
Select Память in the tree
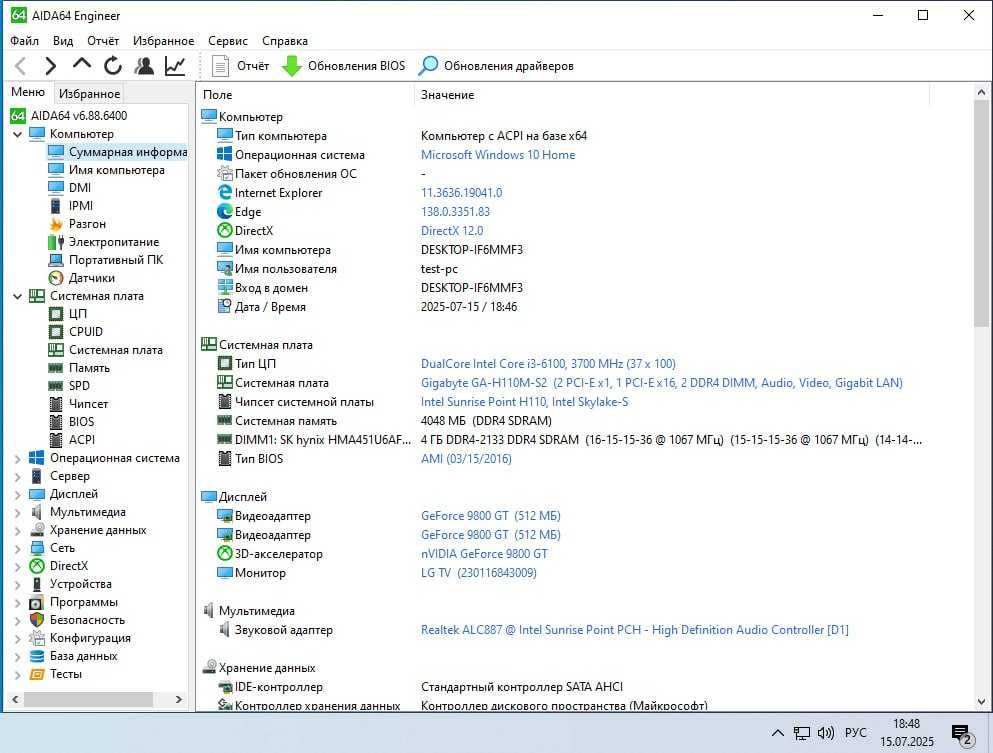pyautogui.click(x=89, y=368)
